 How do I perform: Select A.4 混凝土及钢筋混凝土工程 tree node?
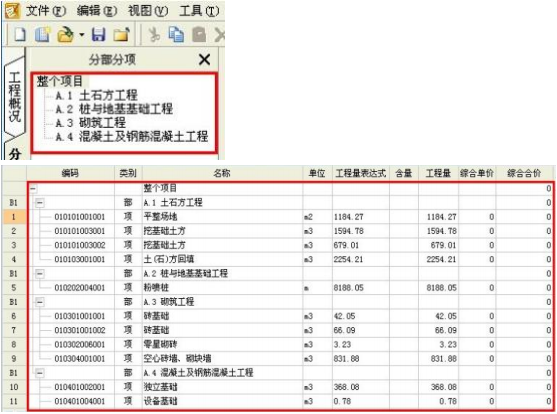point(132,136)
